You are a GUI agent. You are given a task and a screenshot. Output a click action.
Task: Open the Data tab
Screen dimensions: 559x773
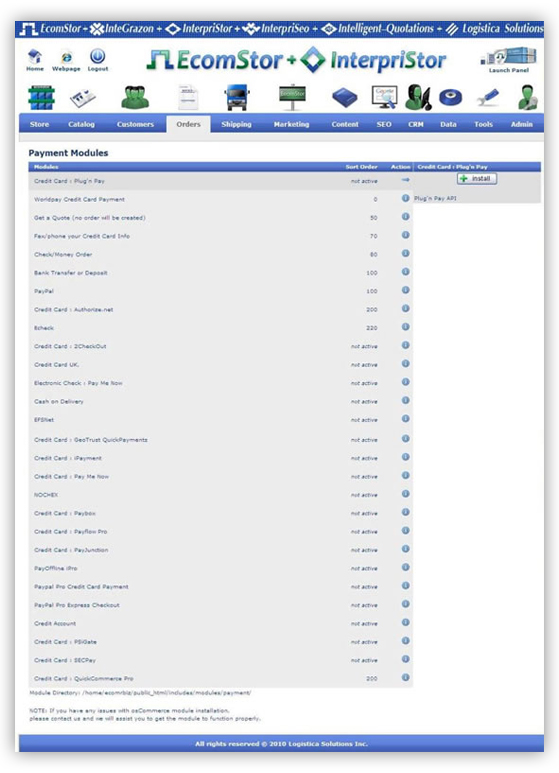click(x=448, y=124)
